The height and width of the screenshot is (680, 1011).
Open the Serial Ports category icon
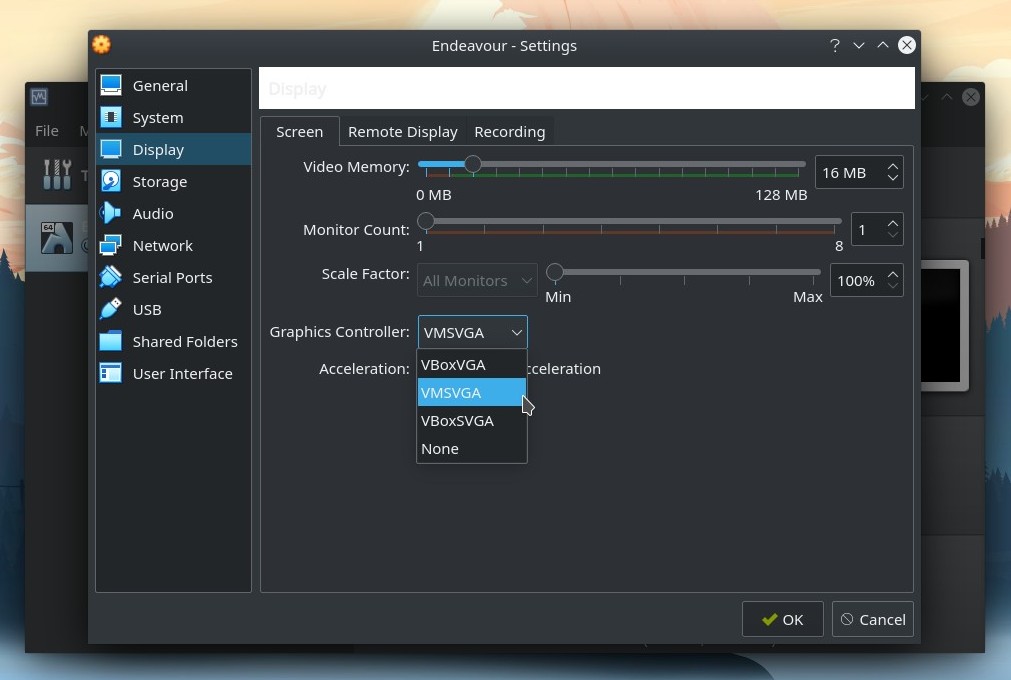pyautogui.click(x=111, y=277)
